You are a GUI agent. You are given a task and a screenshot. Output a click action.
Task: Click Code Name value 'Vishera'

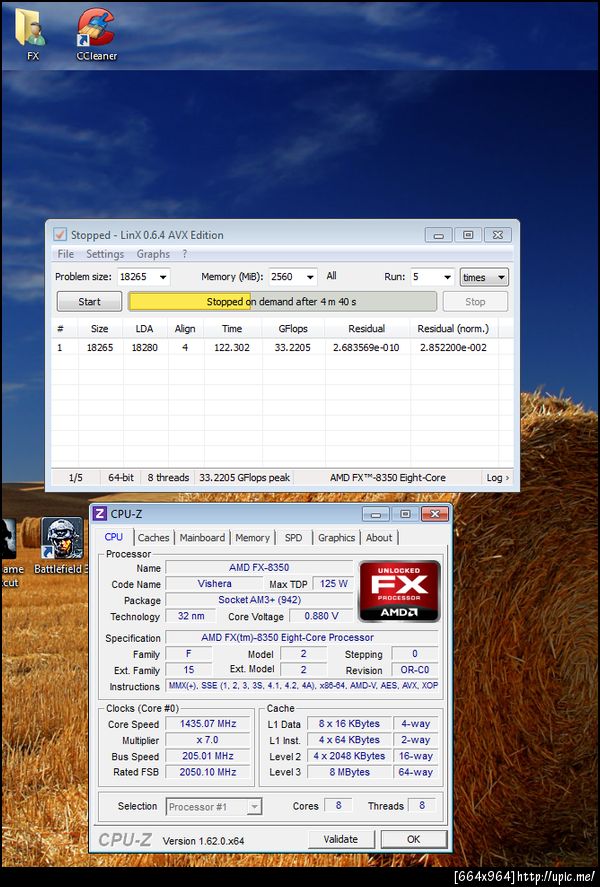coord(214,584)
